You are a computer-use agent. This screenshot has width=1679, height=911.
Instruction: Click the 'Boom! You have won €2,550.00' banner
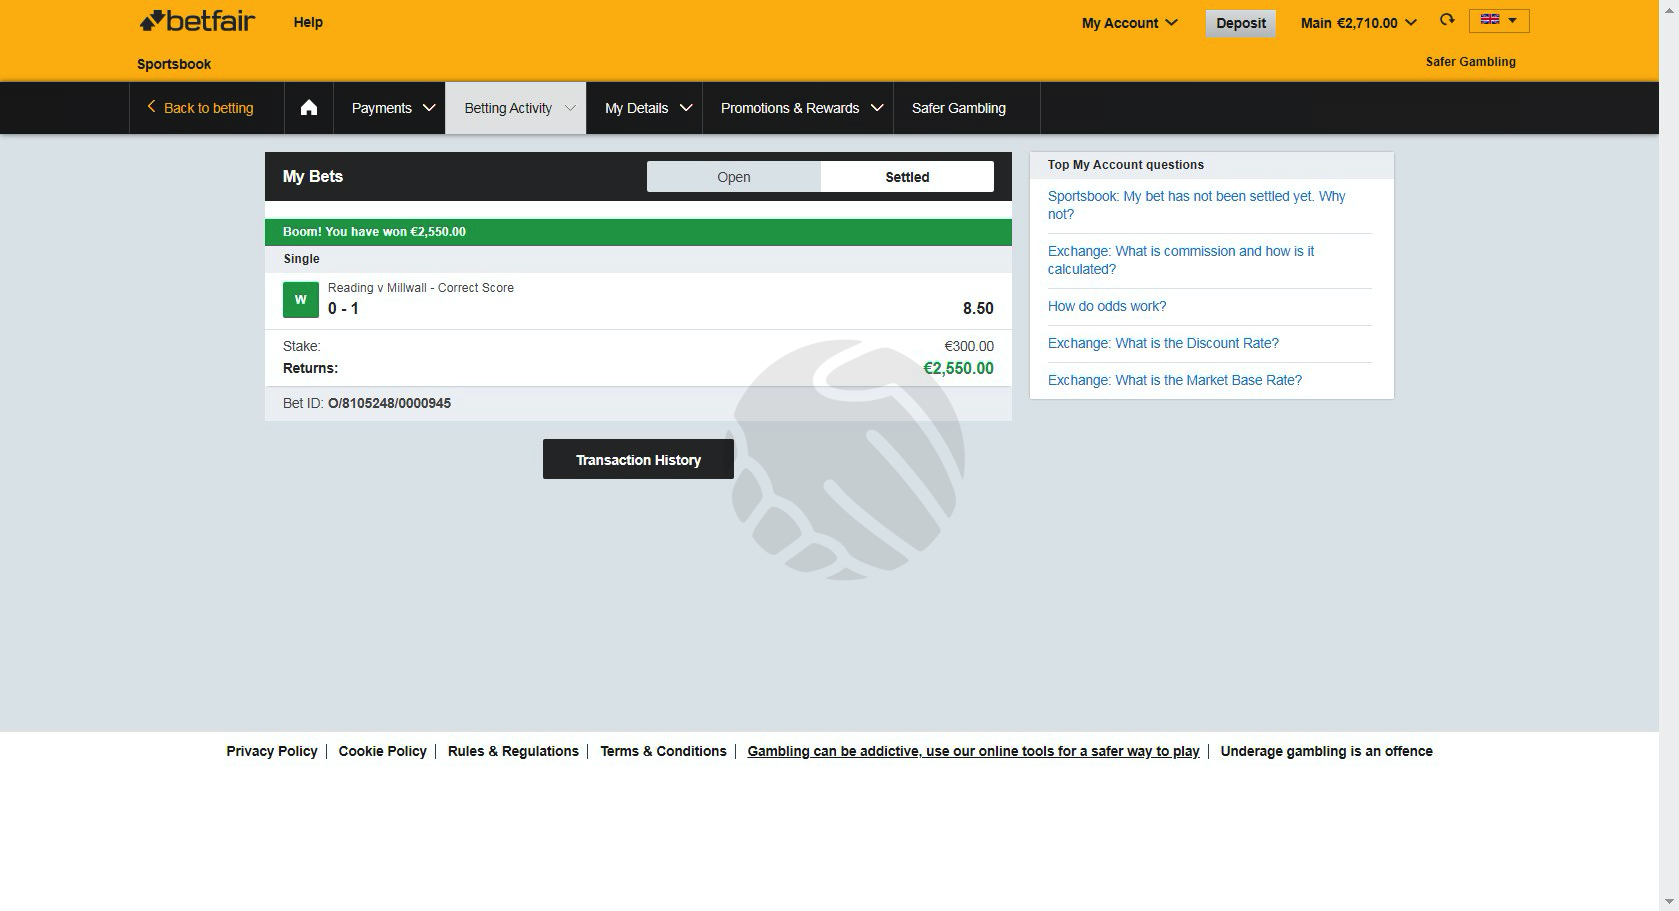638,232
